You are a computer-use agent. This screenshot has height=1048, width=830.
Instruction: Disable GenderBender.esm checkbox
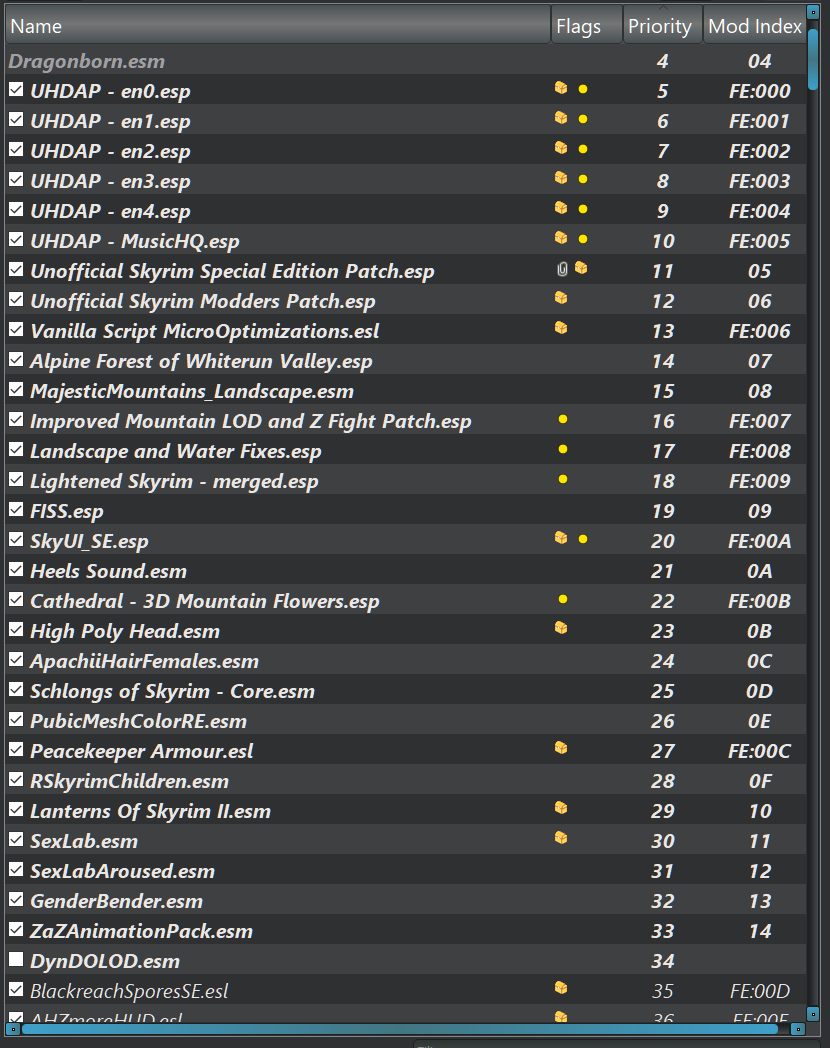(16, 900)
